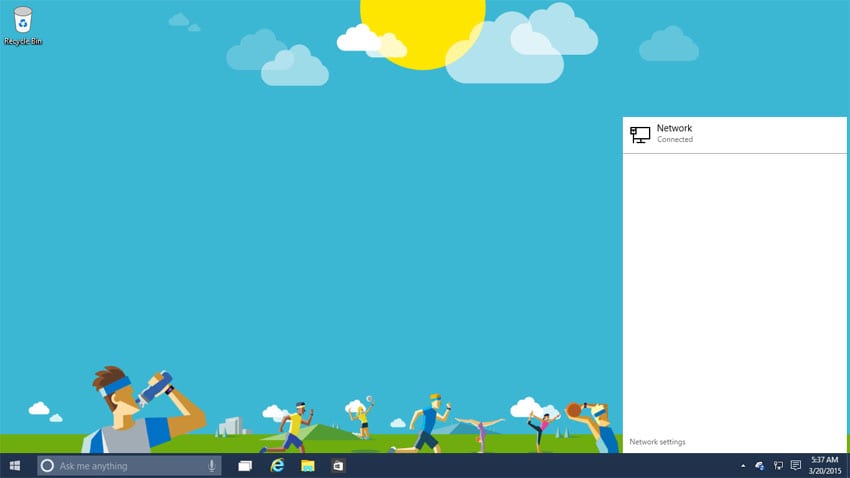Activate the Cortana microphone icon
This screenshot has width=850, height=478.
click(211, 466)
